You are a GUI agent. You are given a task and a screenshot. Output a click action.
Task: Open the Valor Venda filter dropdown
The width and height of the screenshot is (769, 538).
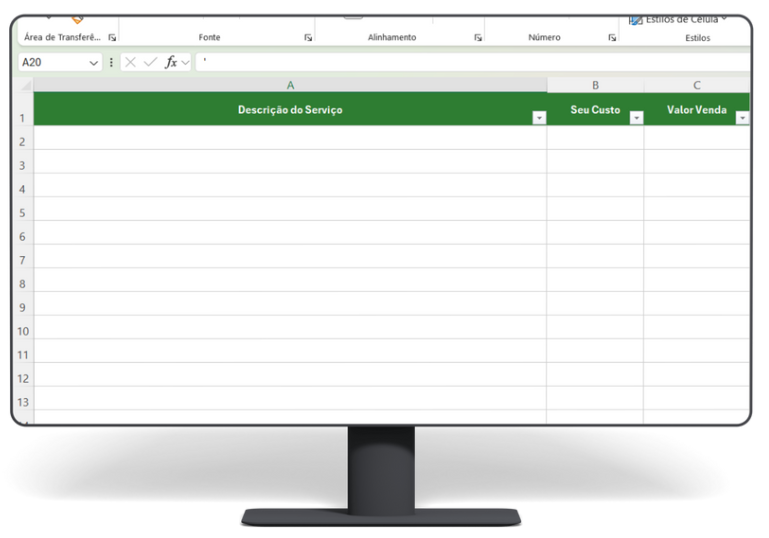coord(742,118)
